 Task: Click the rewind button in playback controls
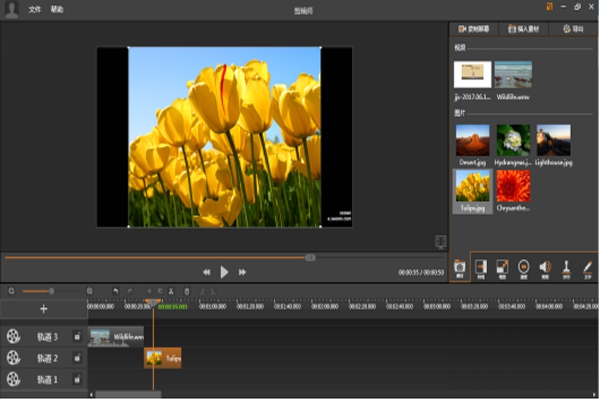pyautogui.click(x=207, y=271)
